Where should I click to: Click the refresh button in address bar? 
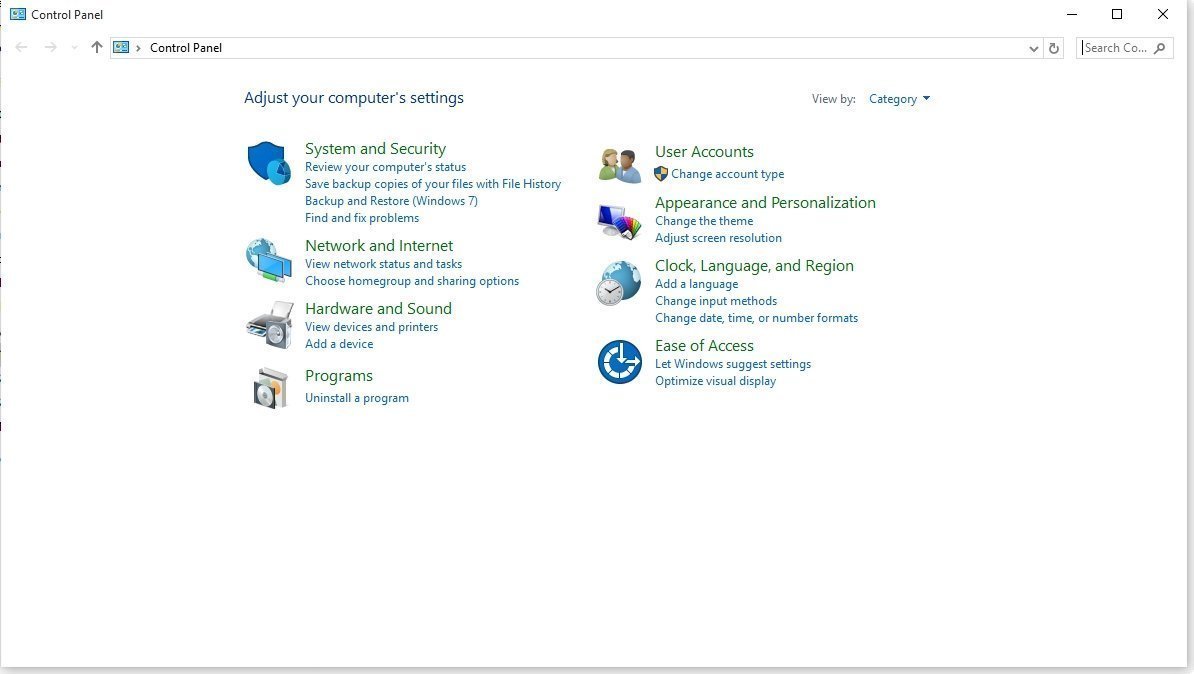(x=1053, y=47)
